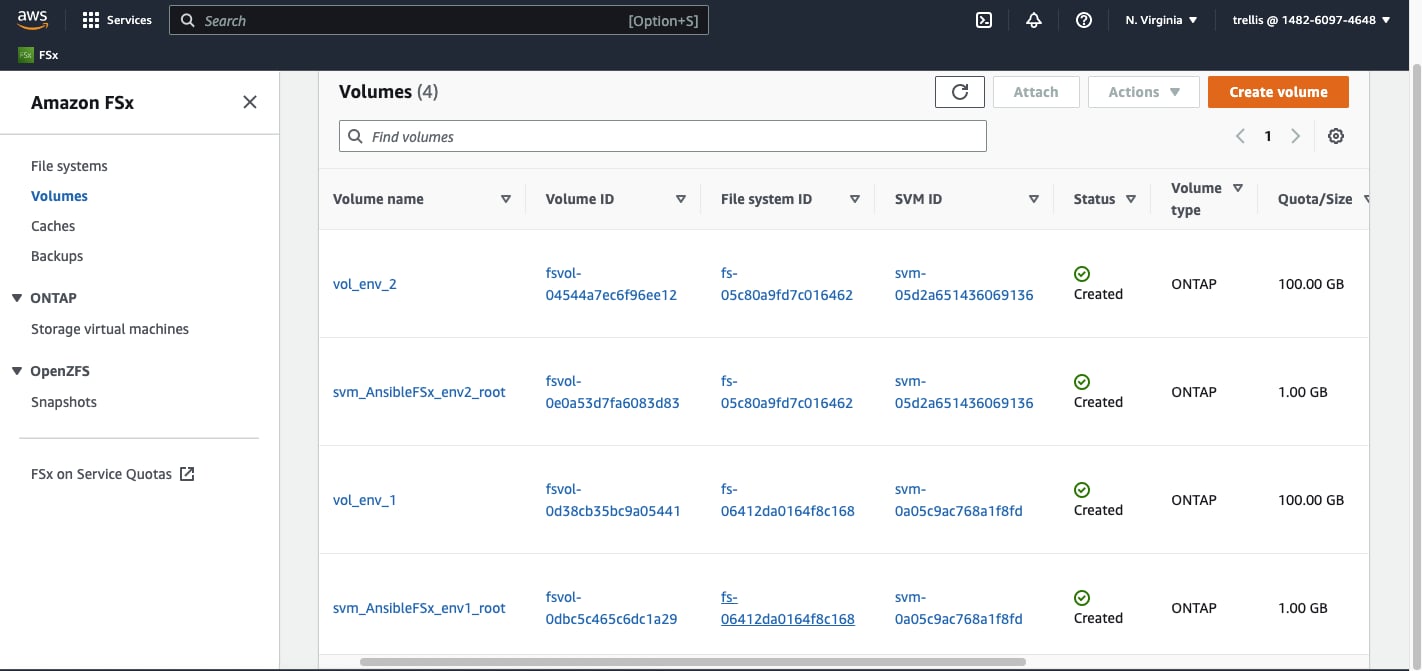Open volume ID fsvol-04544a7ec6f96ee12
Image resolution: width=1422 pixels, height=671 pixels.
click(611, 284)
